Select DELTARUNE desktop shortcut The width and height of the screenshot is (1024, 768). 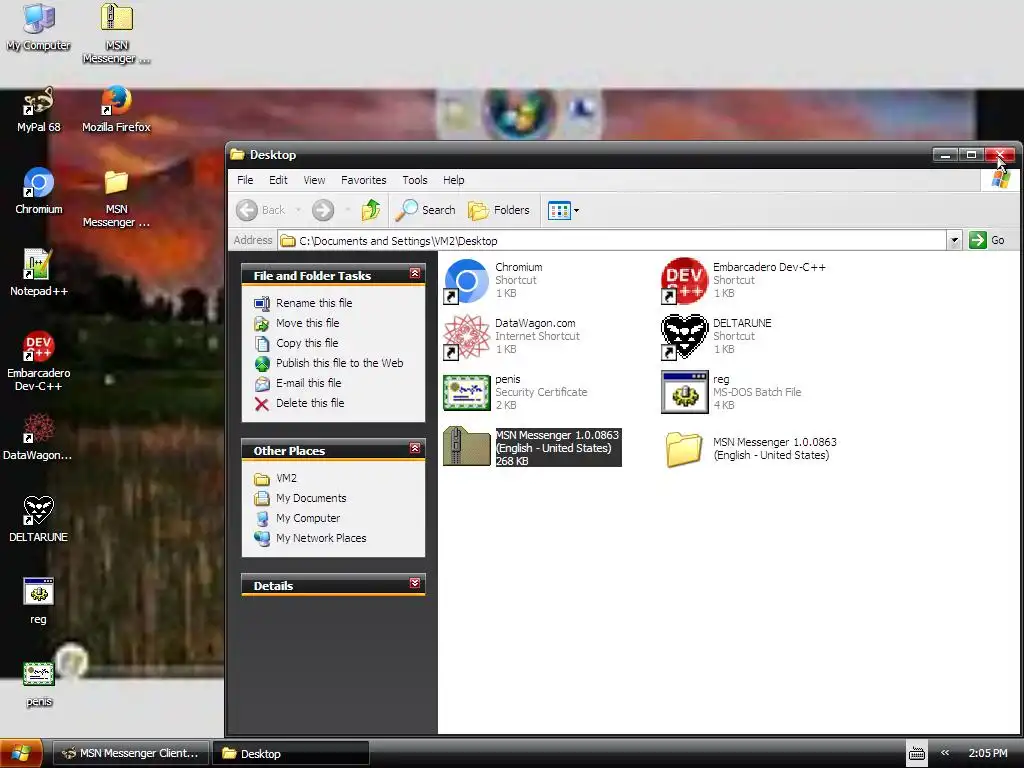pos(38,519)
